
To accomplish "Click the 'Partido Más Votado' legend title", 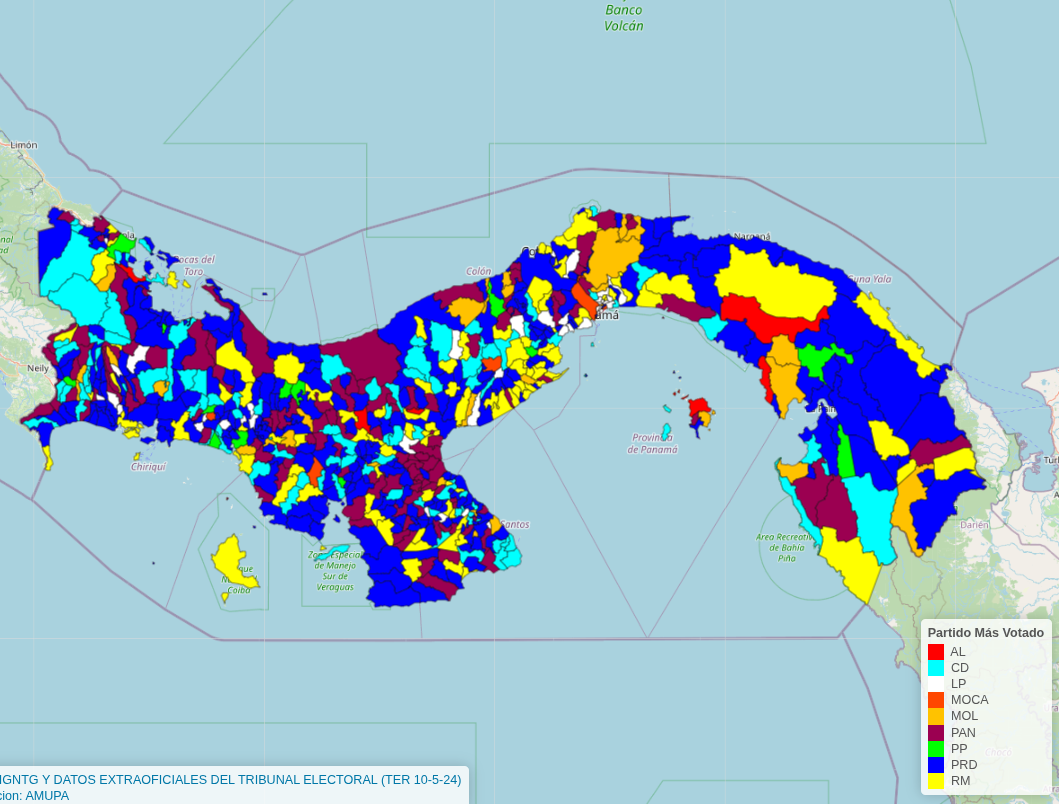I will (985, 633).
